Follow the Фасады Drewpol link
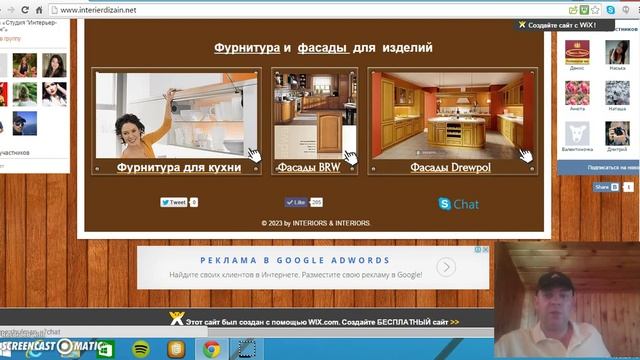This screenshot has height=360, width=640. [x=450, y=167]
